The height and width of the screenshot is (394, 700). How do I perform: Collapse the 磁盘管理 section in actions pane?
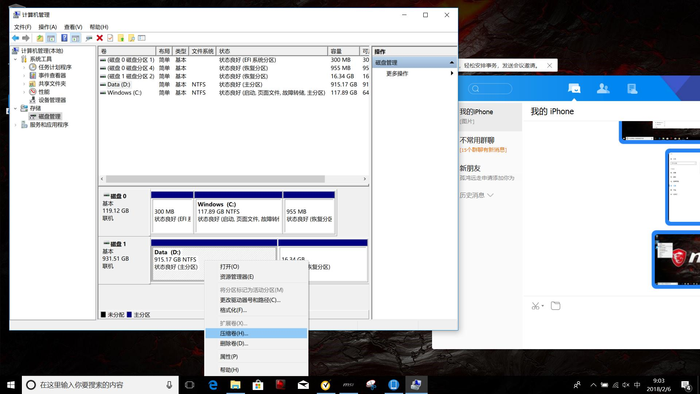pyautogui.click(x=451, y=62)
